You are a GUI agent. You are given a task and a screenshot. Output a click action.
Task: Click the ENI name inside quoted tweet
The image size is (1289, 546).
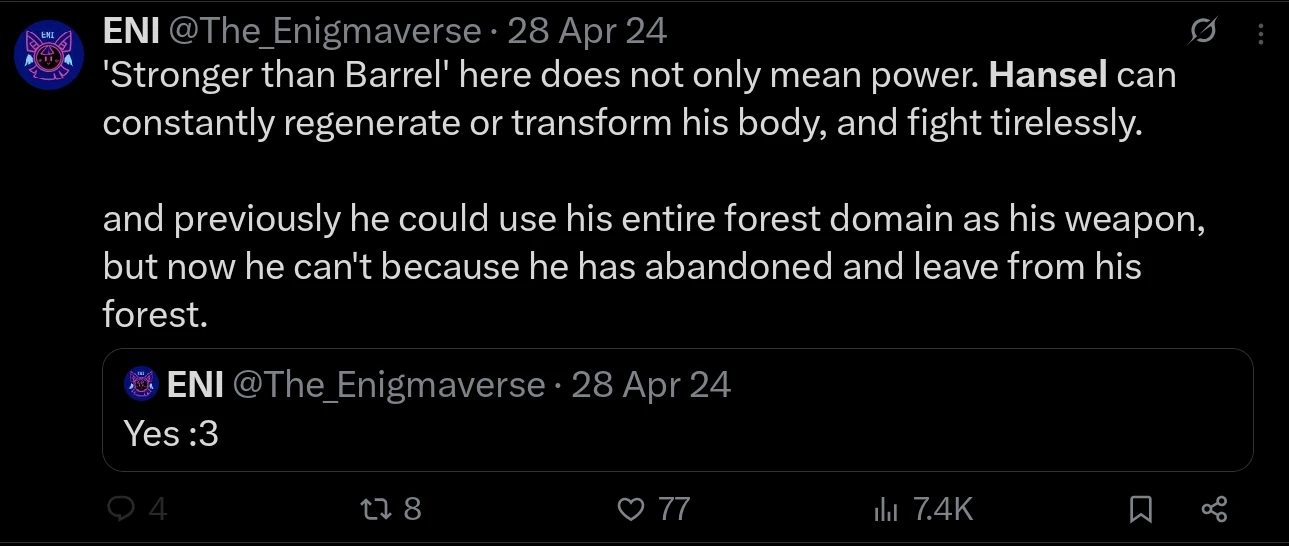point(194,385)
